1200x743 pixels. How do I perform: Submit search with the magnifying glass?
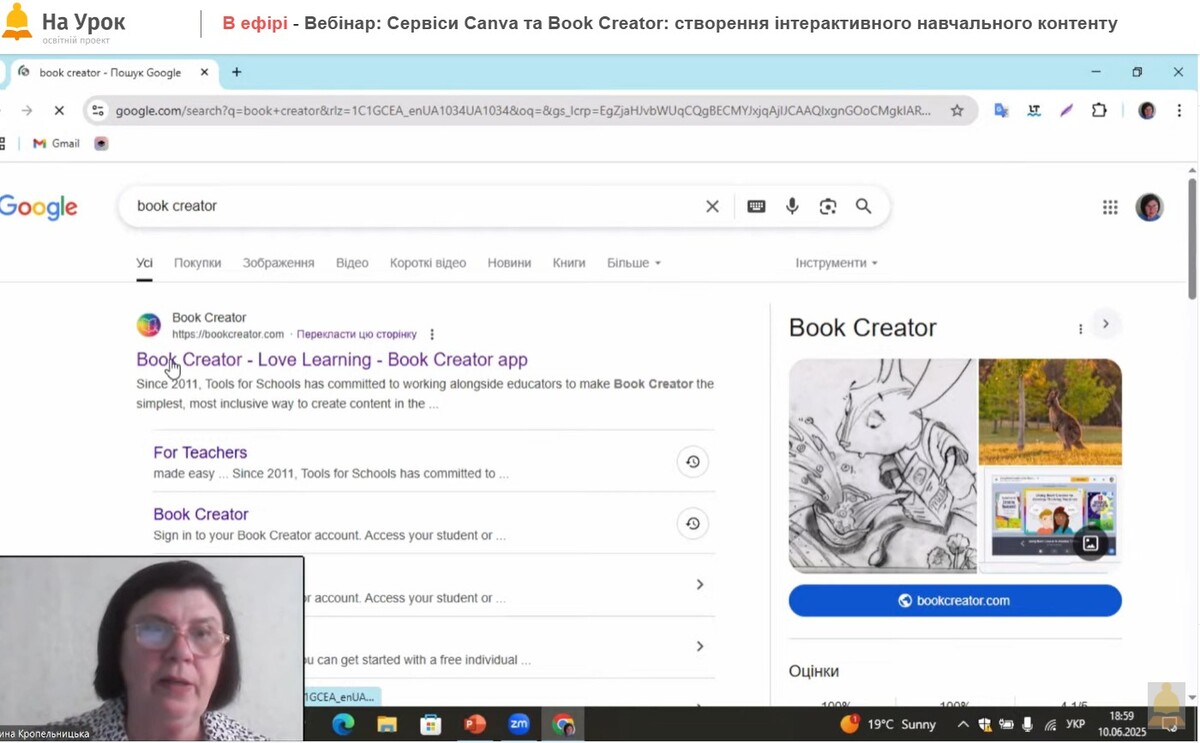(864, 207)
